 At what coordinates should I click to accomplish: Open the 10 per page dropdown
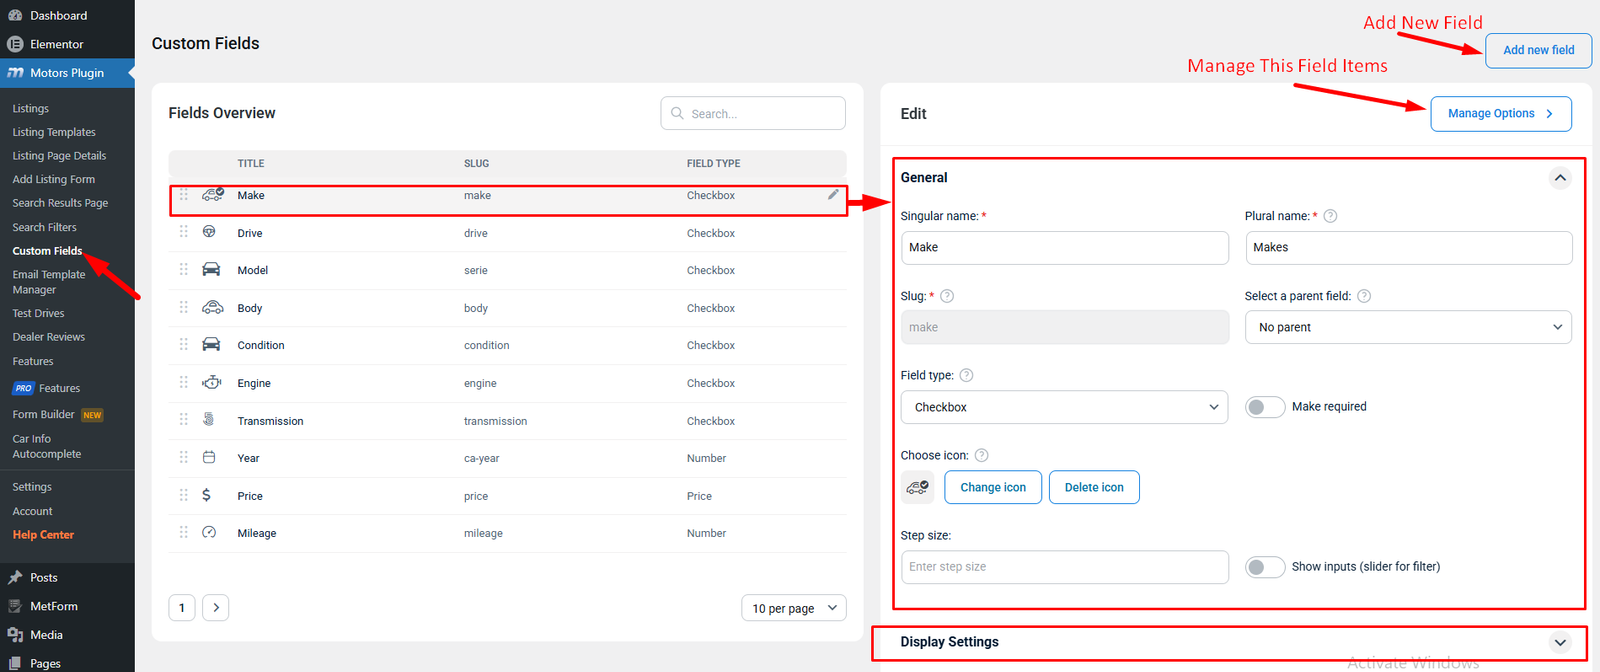(793, 608)
